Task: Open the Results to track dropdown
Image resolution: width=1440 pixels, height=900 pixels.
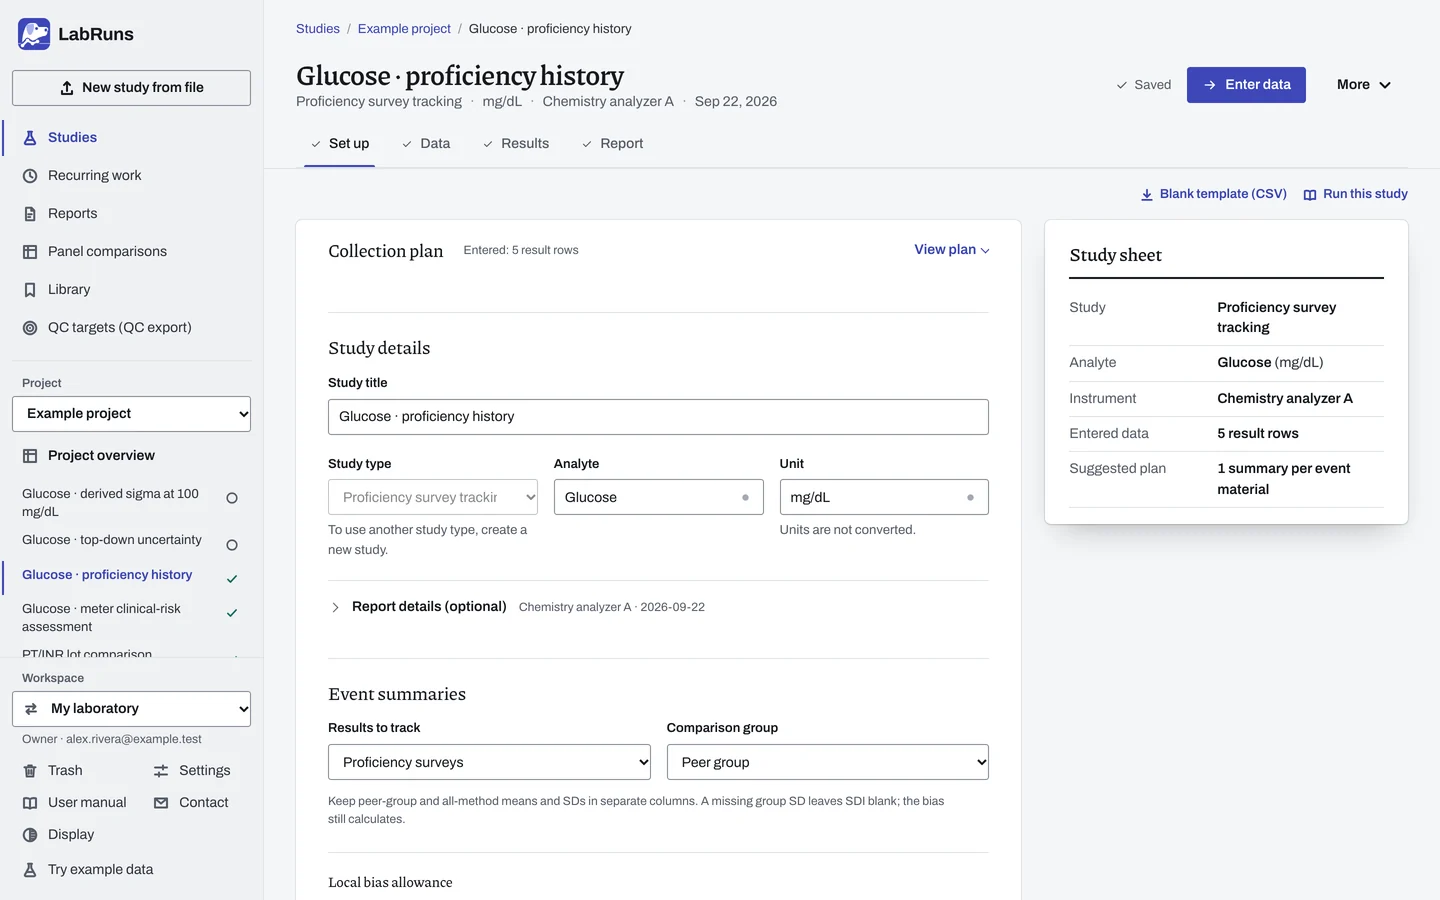Action: [489, 762]
